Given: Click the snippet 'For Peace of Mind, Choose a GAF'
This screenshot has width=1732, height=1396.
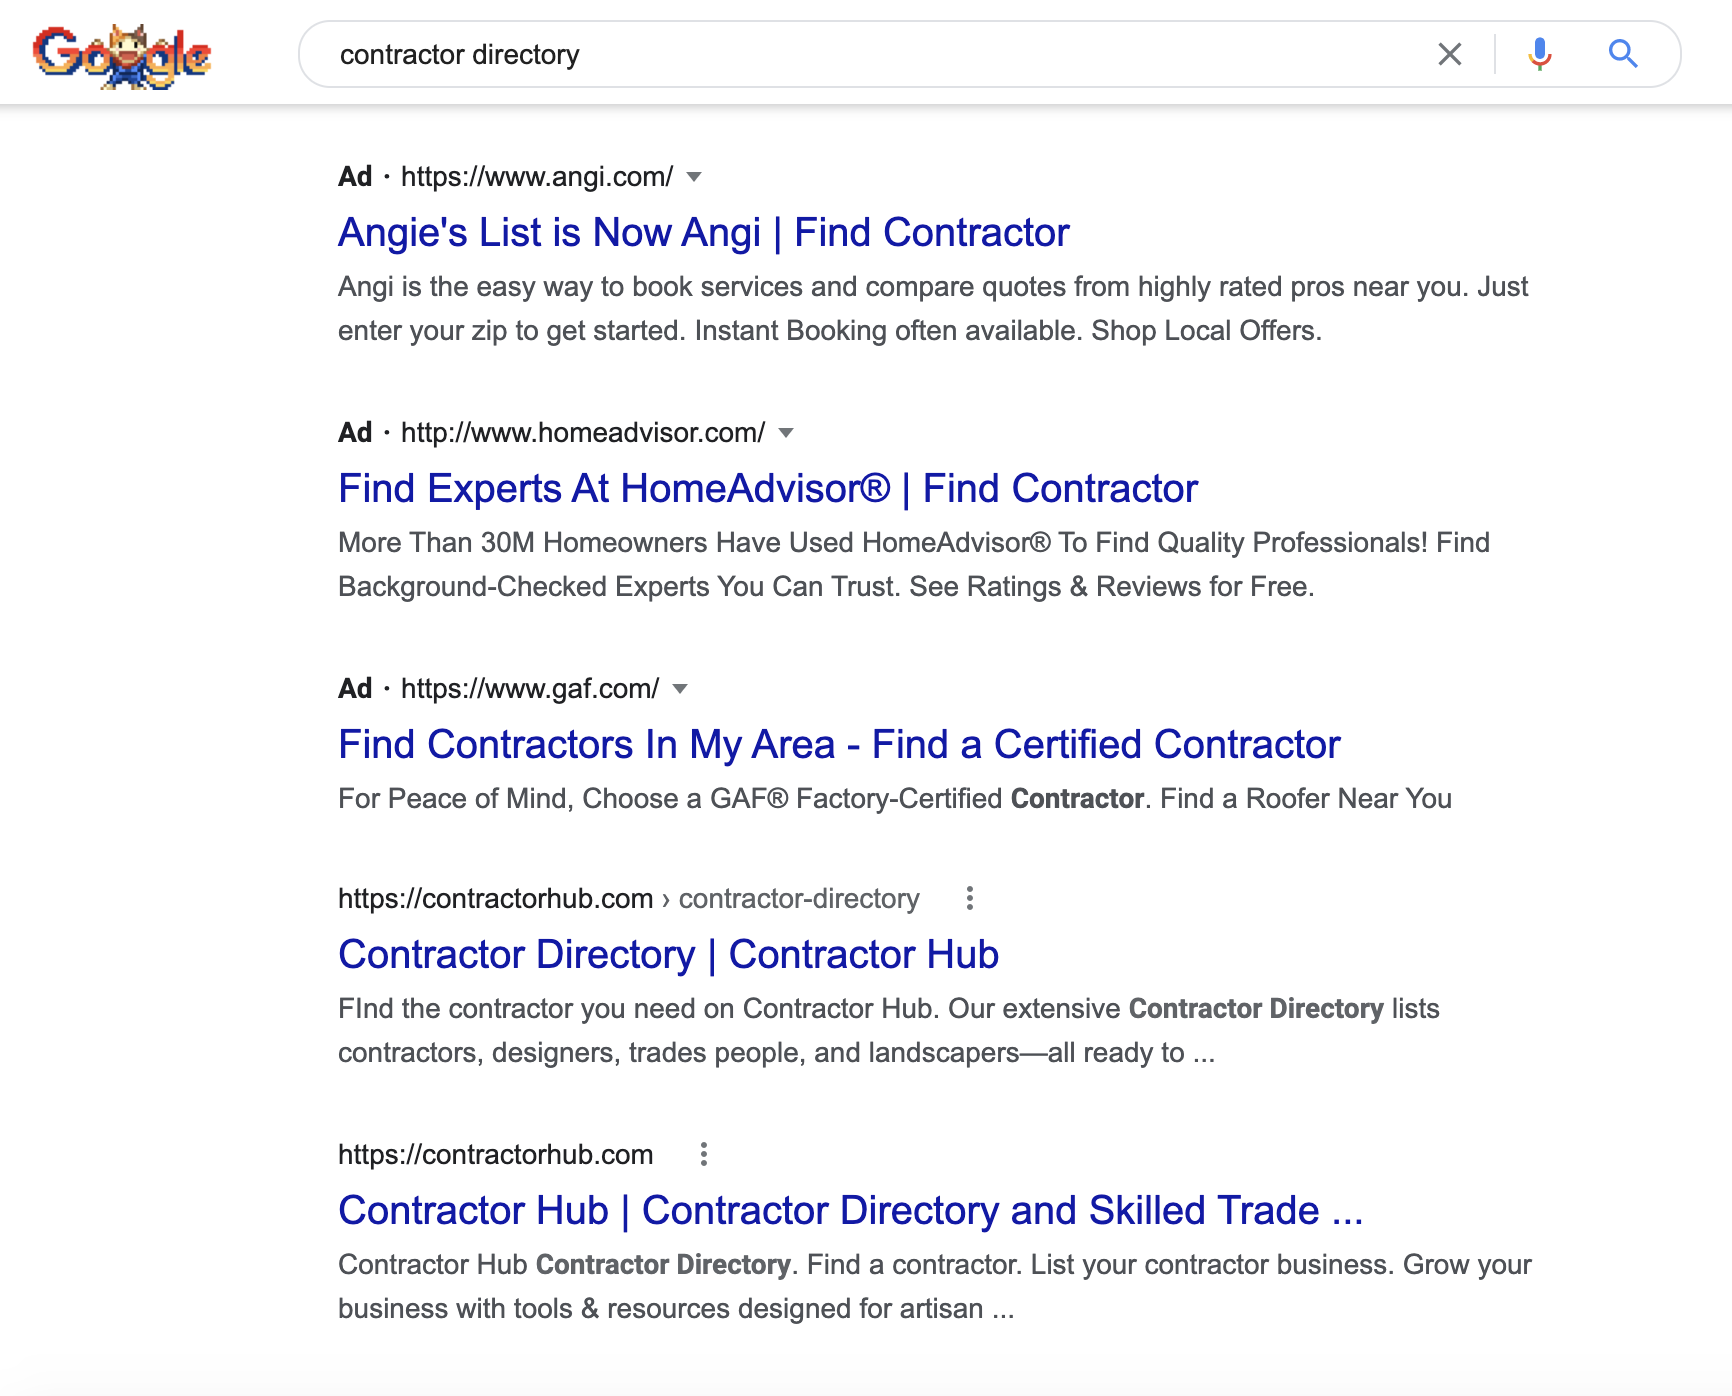Looking at the screenshot, I should pos(895,799).
